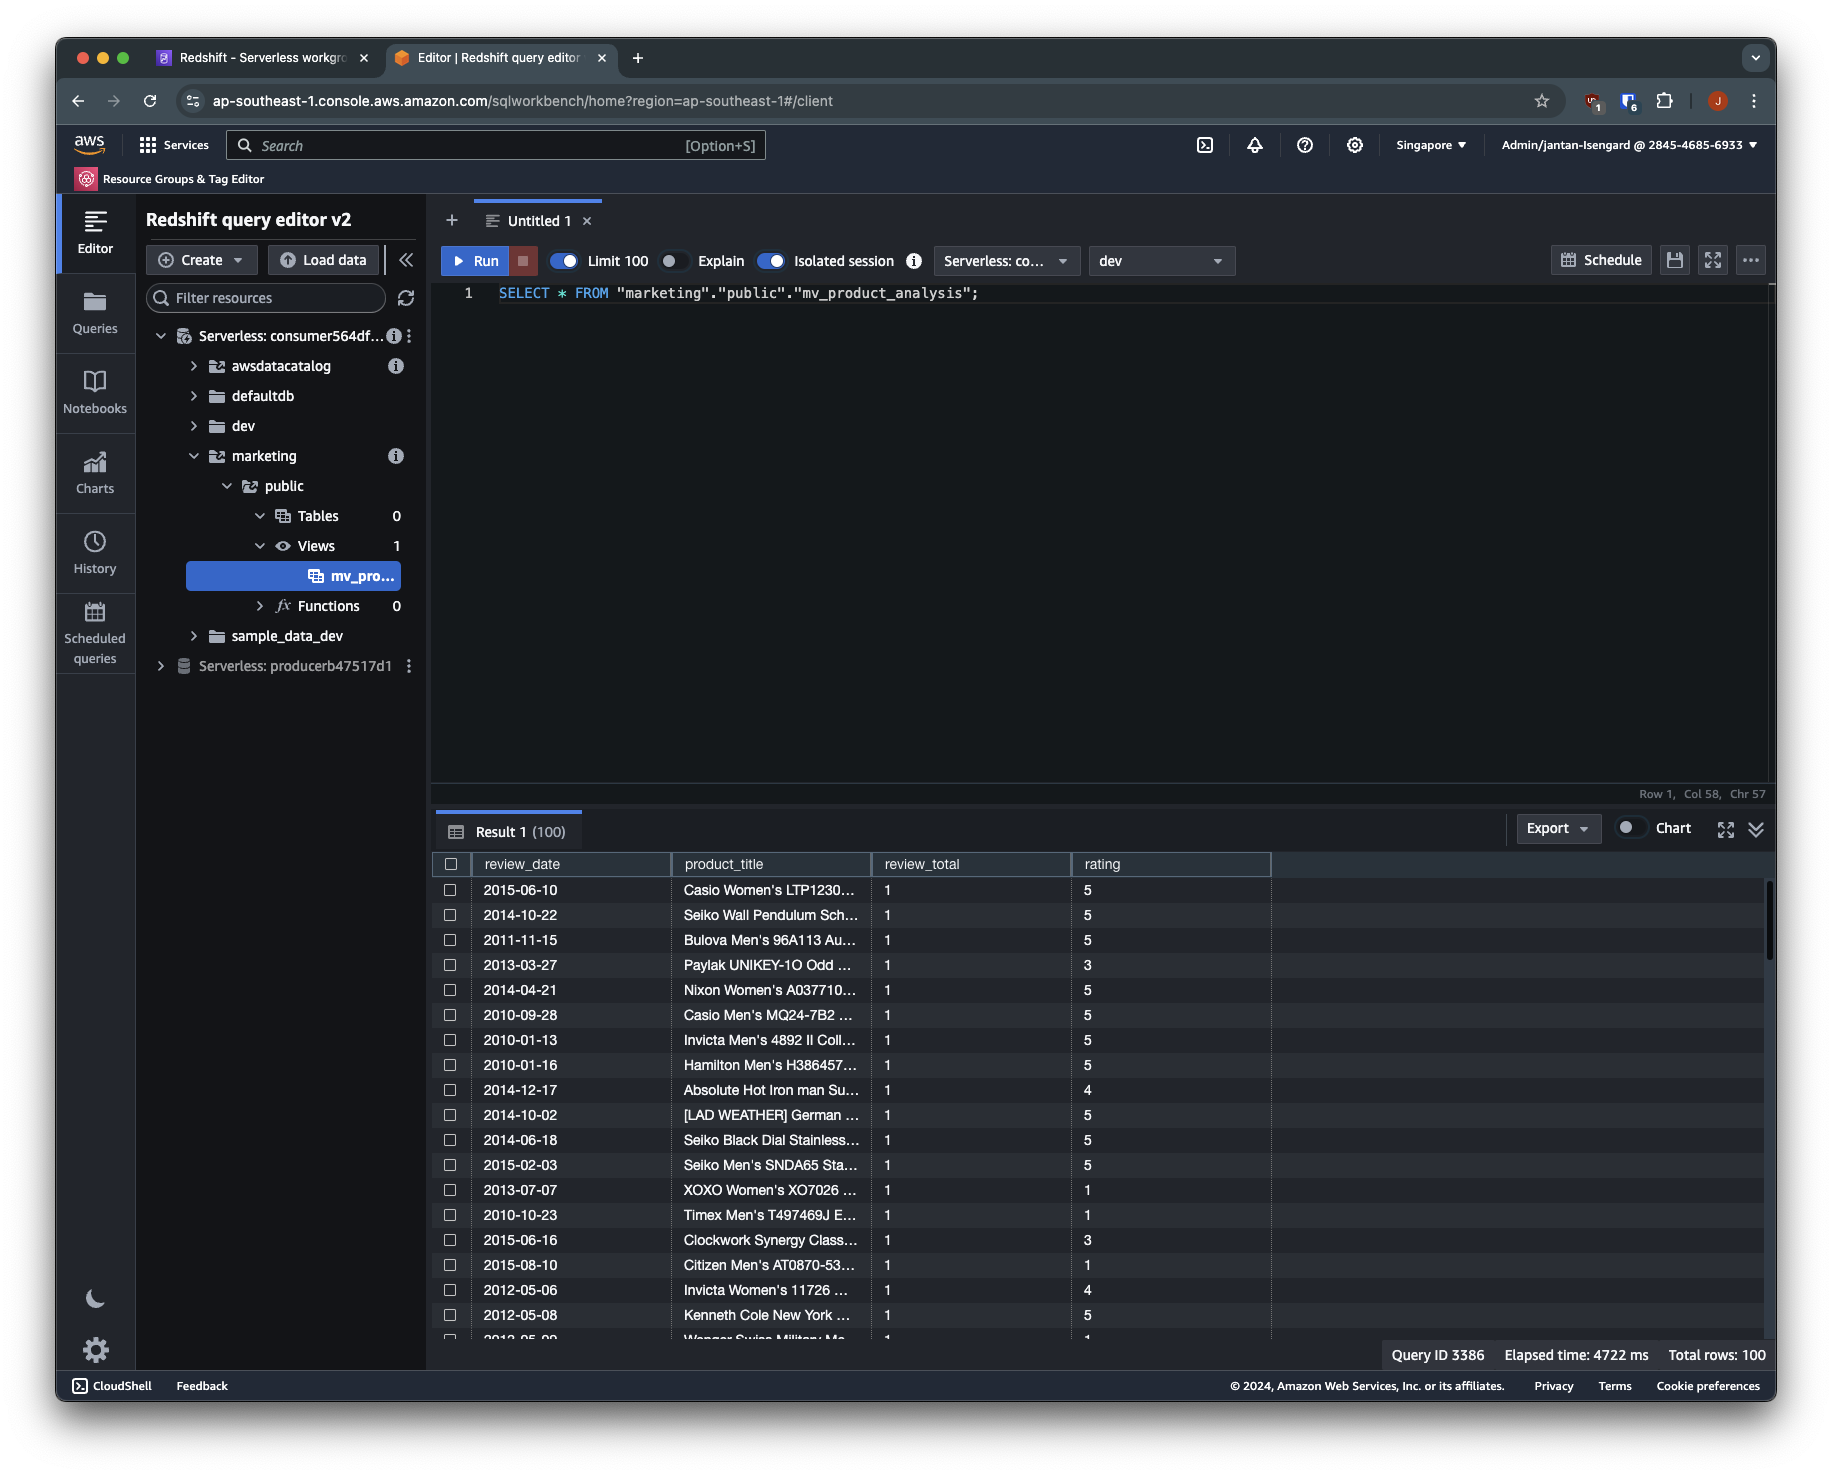Select checkbox for 2015-06-10 row
Screen dimensions: 1832x1475
(x=450, y=890)
